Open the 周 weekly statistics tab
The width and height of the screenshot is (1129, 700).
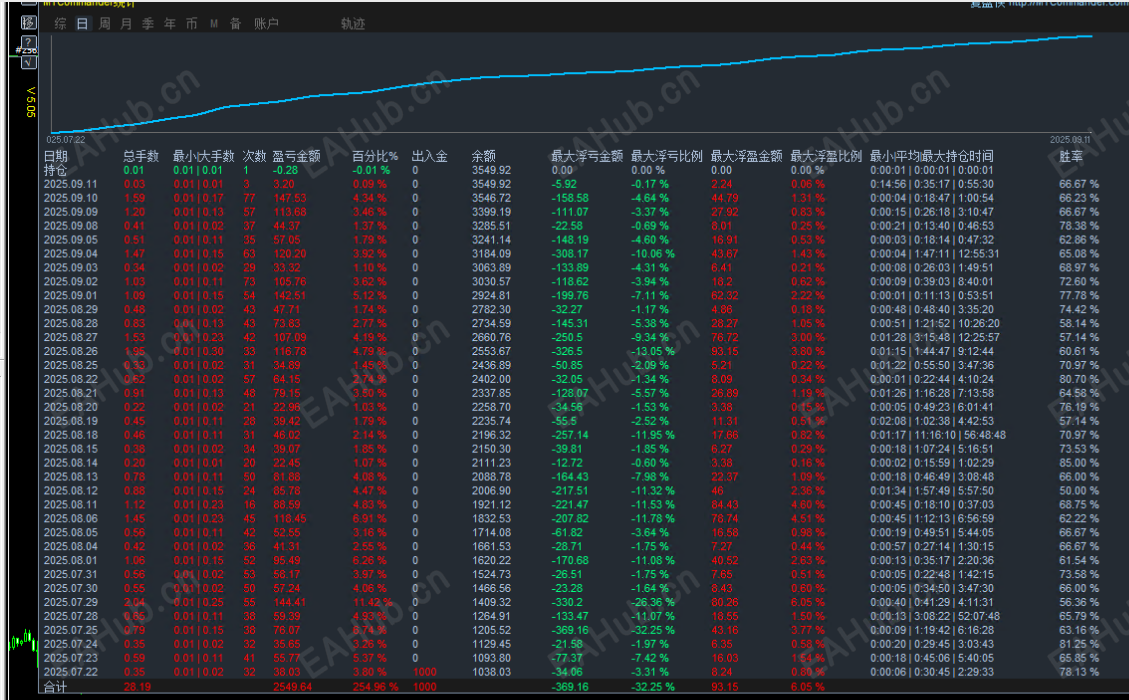(104, 24)
